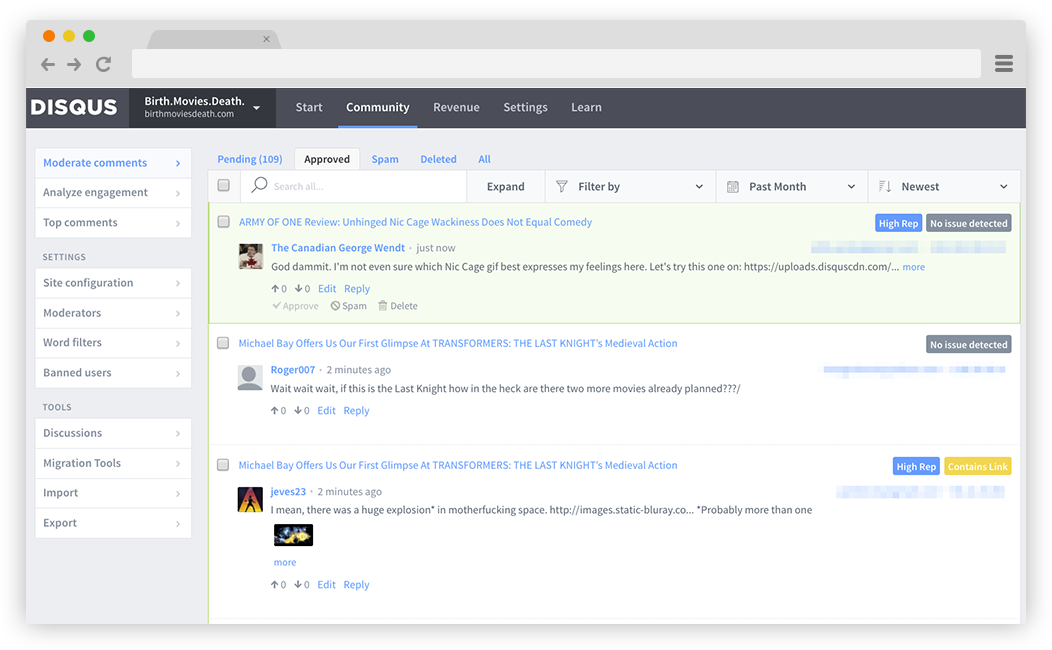
Task: Open Top comments in the sidebar
Action: pos(113,223)
